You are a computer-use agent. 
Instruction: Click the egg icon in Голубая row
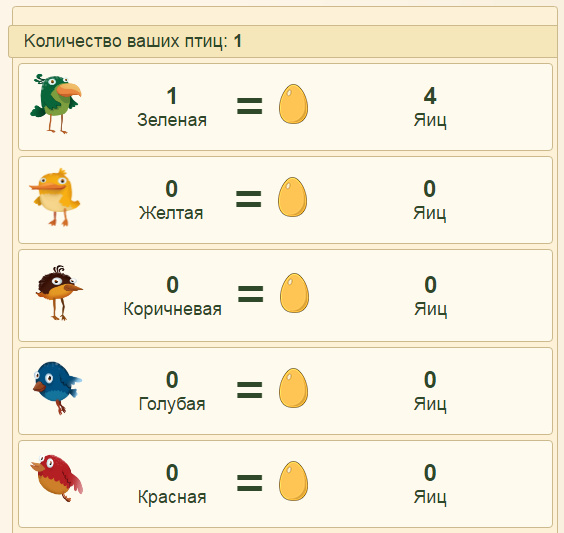294,388
